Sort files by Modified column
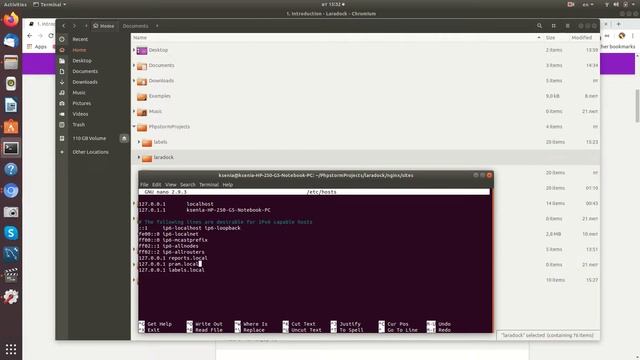The image size is (640, 360). coord(582,38)
